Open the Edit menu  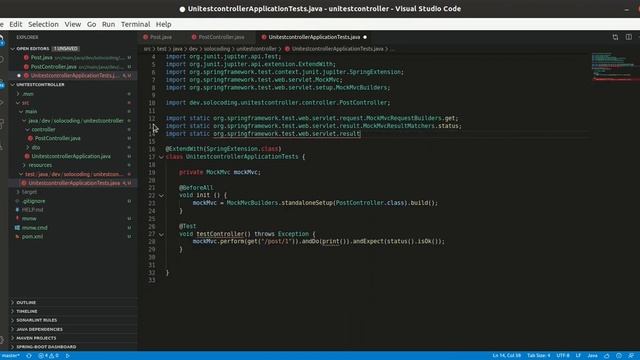tap(16, 24)
